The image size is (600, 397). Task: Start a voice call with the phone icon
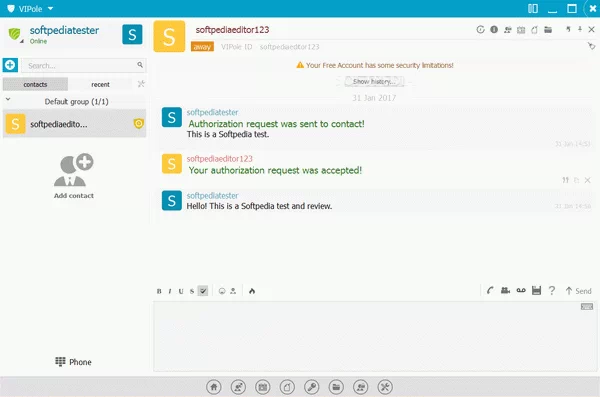click(x=490, y=291)
